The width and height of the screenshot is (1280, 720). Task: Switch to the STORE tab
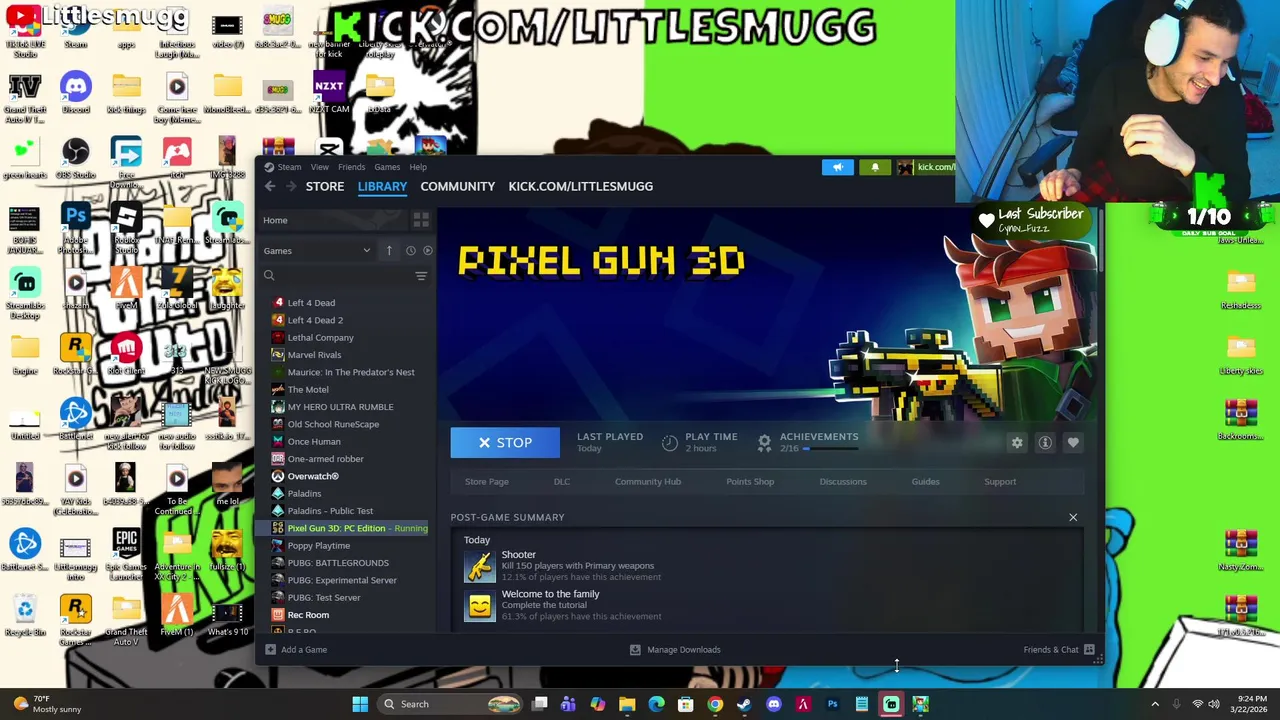pos(325,186)
